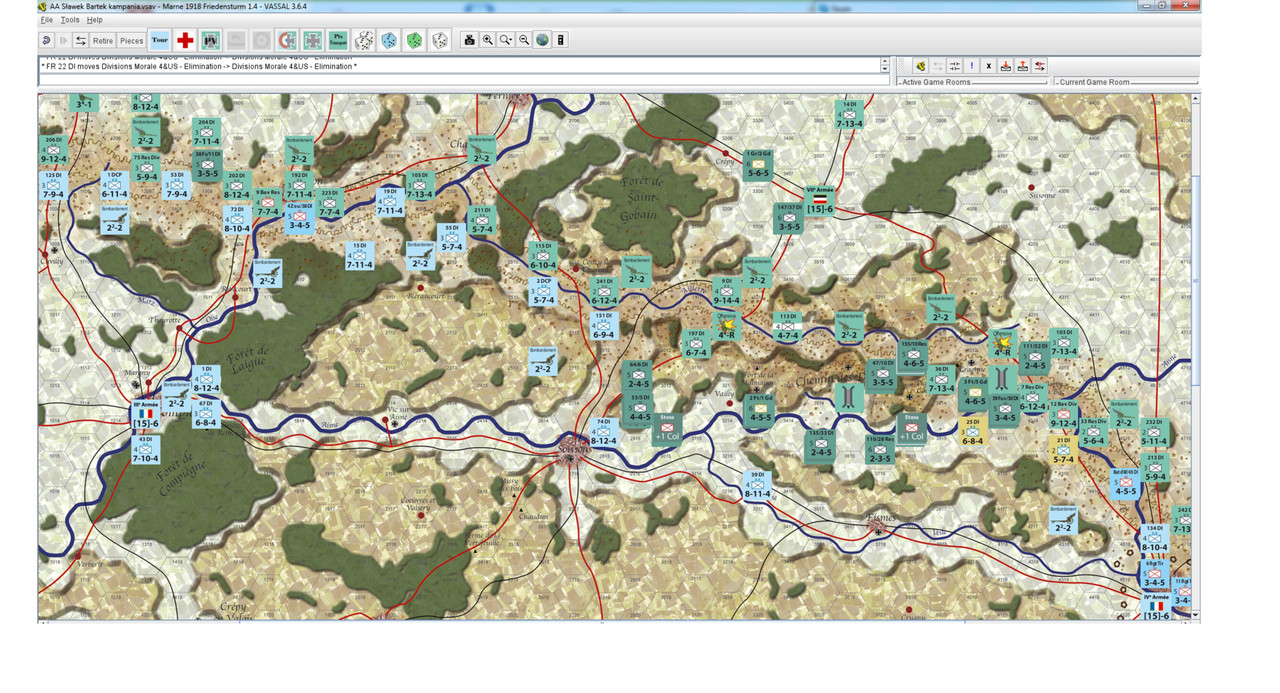The width and height of the screenshot is (1280, 693).
Task: Select the IIIe Armée headquarters counter
Action: (x=146, y=416)
